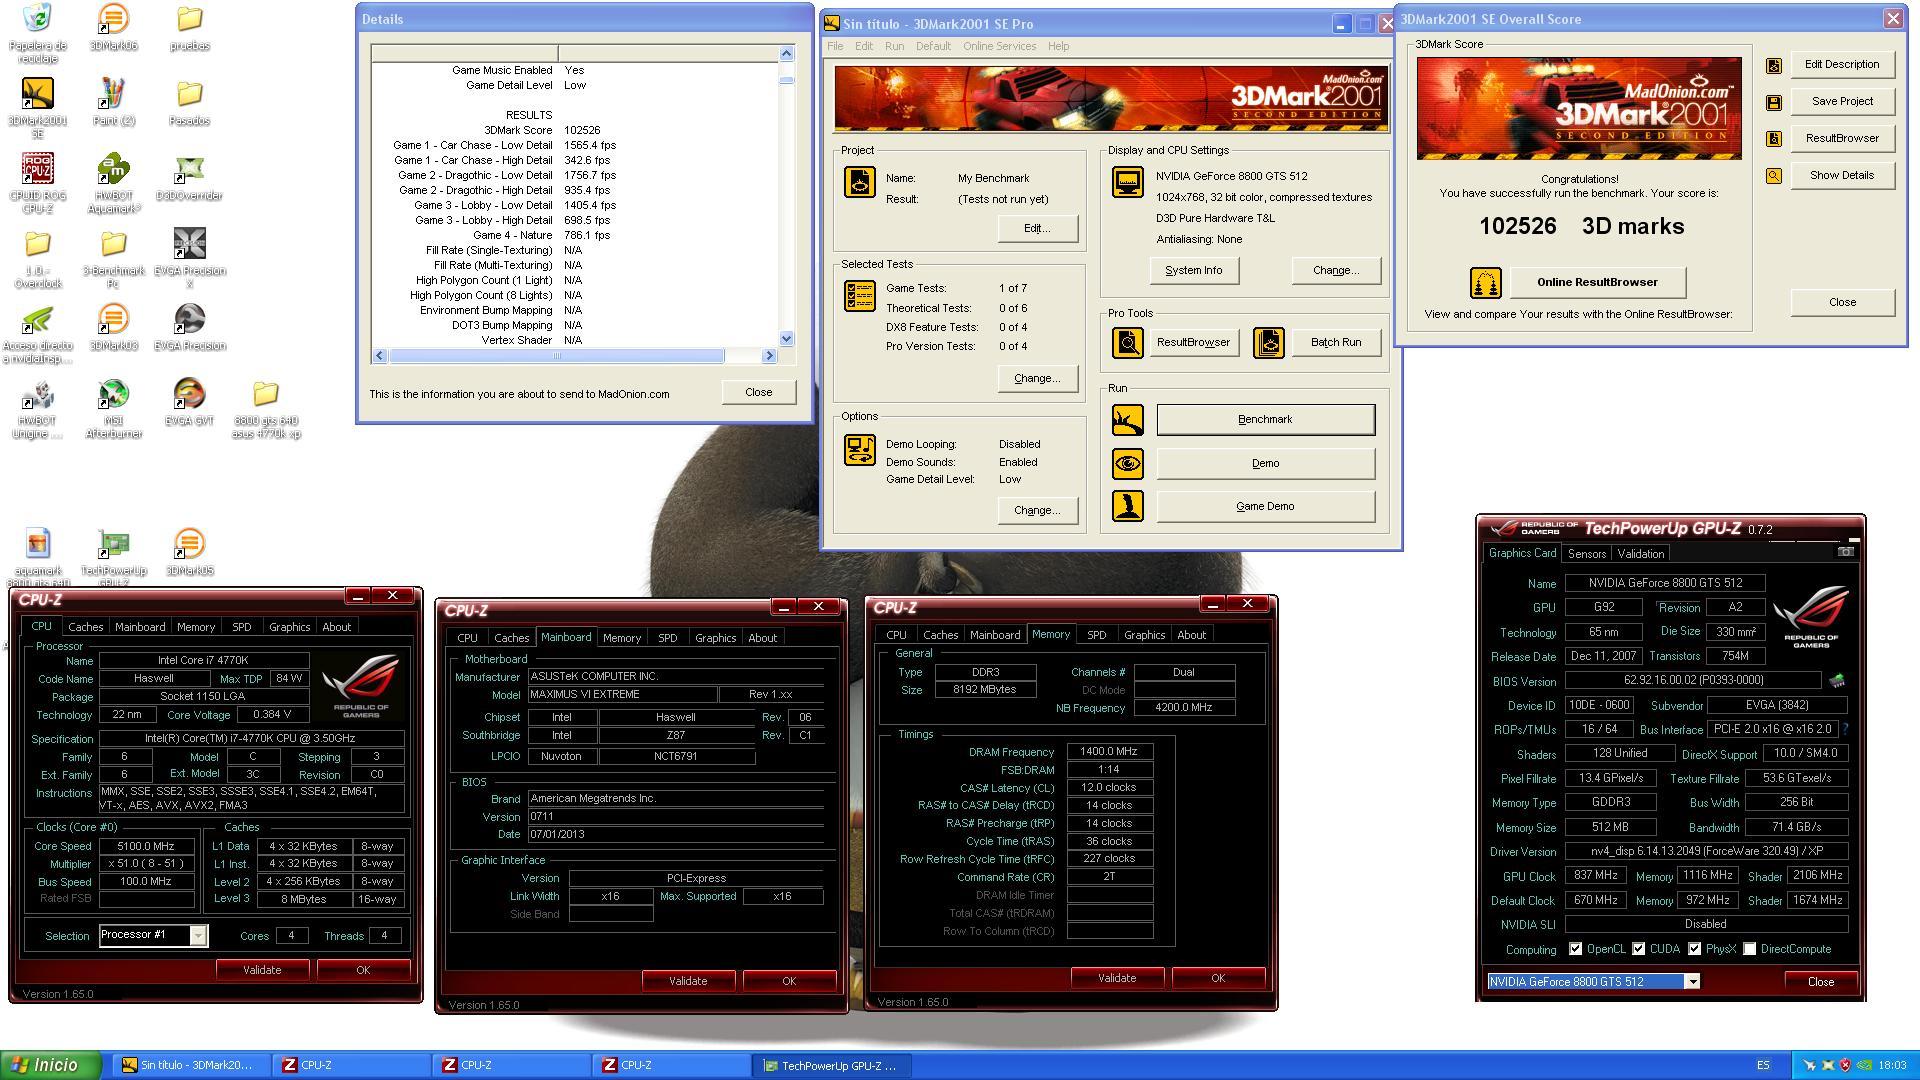The width and height of the screenshot is (1920, 1080).
Task: Launch 3DMark03 desktop icon
Action: click(x=113, y=327)
